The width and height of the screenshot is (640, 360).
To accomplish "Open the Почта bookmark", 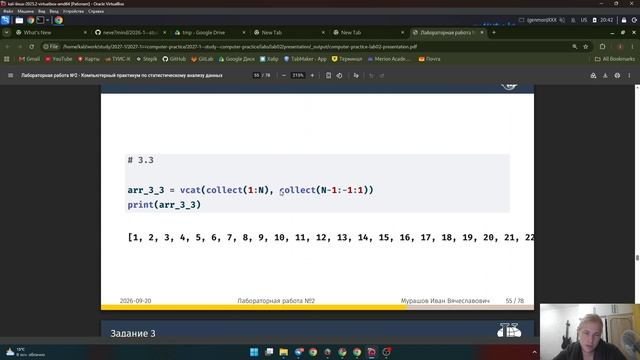I will click(430, 59).
